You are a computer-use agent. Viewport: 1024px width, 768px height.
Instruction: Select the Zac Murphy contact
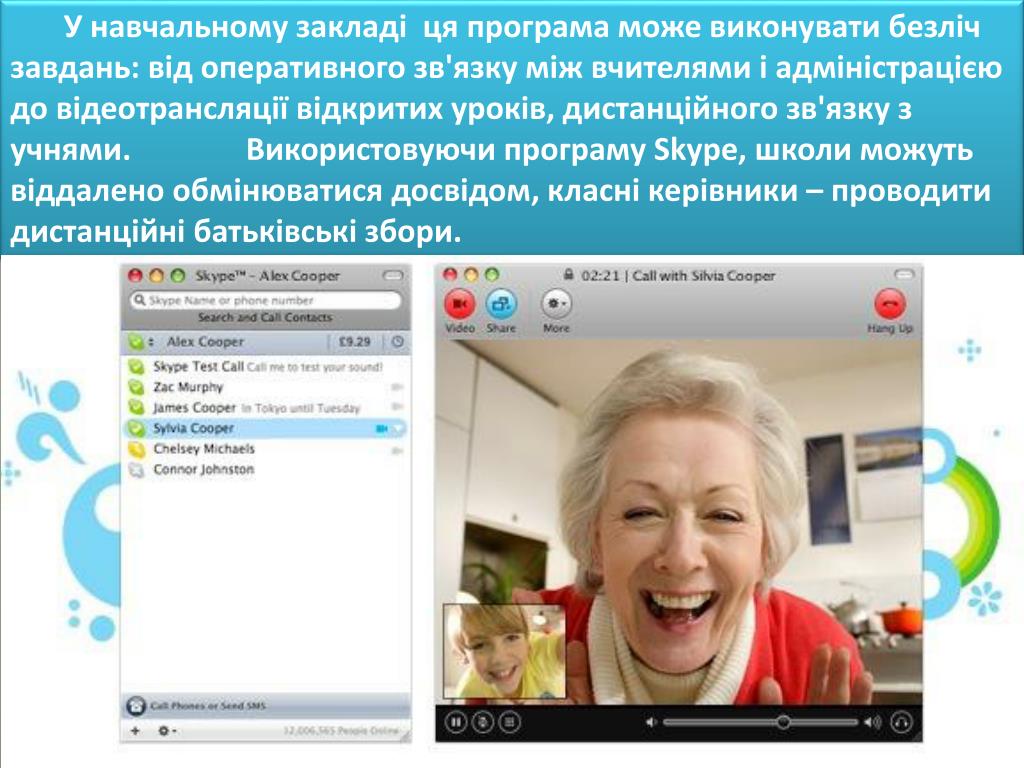pos(265,387)
